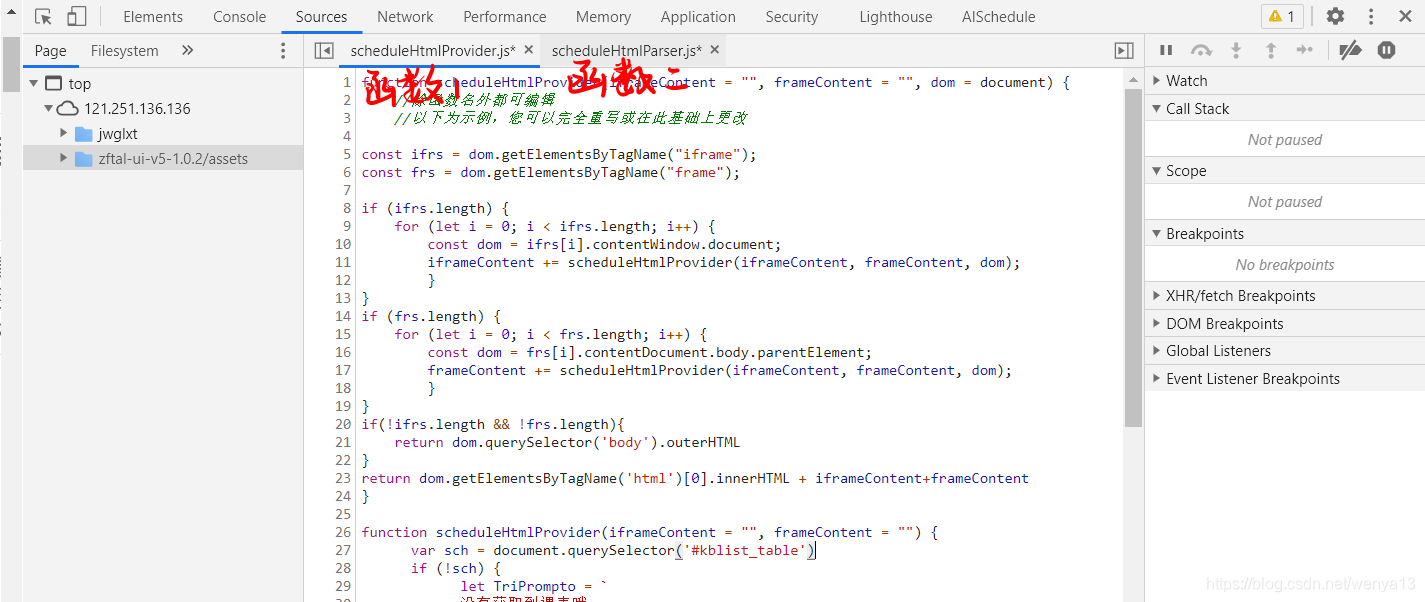This screenshot has height=602, width=1425.
Task: Open the Lighthouse panel
Action: coord(896,17)
